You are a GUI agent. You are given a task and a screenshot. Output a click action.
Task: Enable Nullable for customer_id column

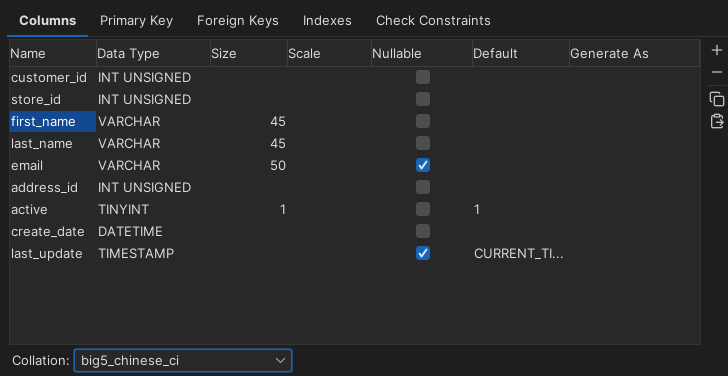click(422, 77)
